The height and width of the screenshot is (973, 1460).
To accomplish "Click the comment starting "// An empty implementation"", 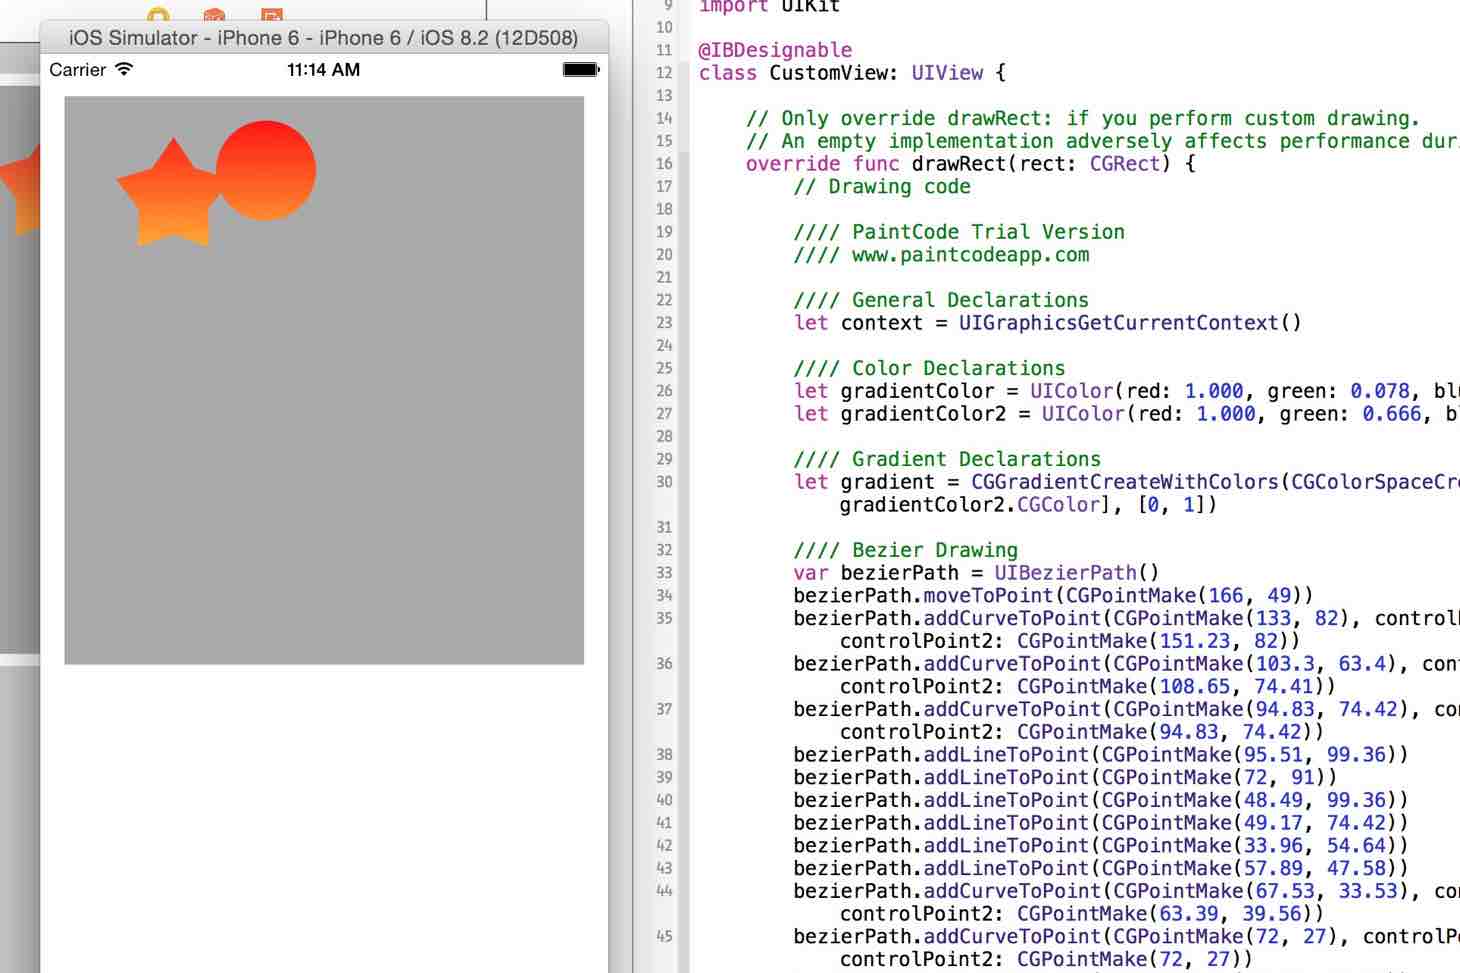I will point(1102,141).
